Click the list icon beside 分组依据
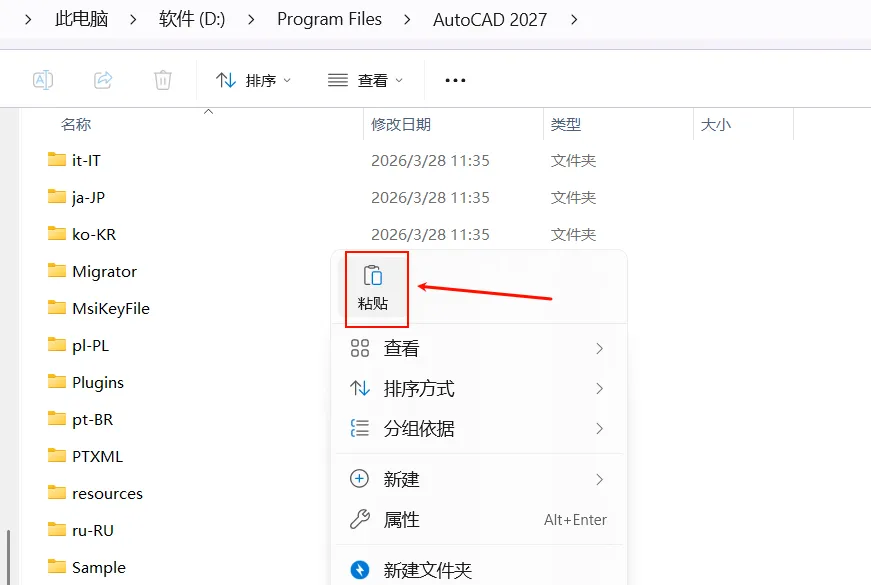 point(360,428)
